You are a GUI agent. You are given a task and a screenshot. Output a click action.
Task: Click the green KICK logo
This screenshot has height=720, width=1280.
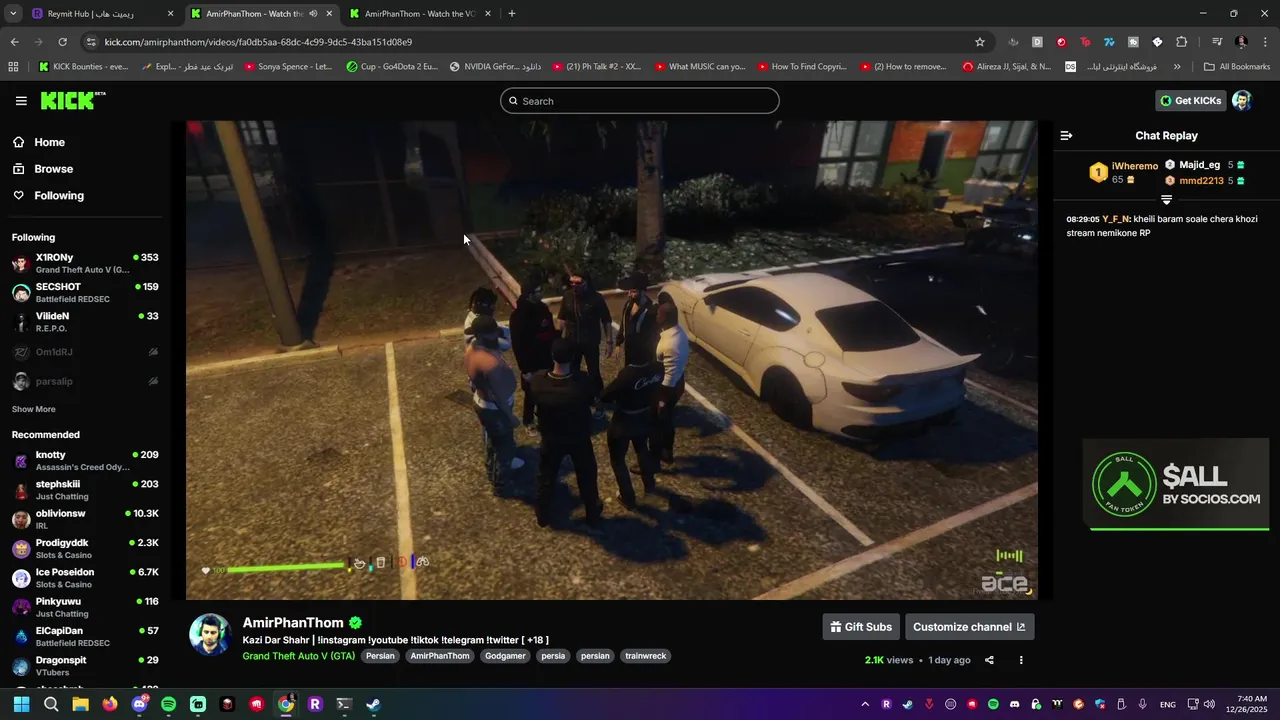coord(73,101)
